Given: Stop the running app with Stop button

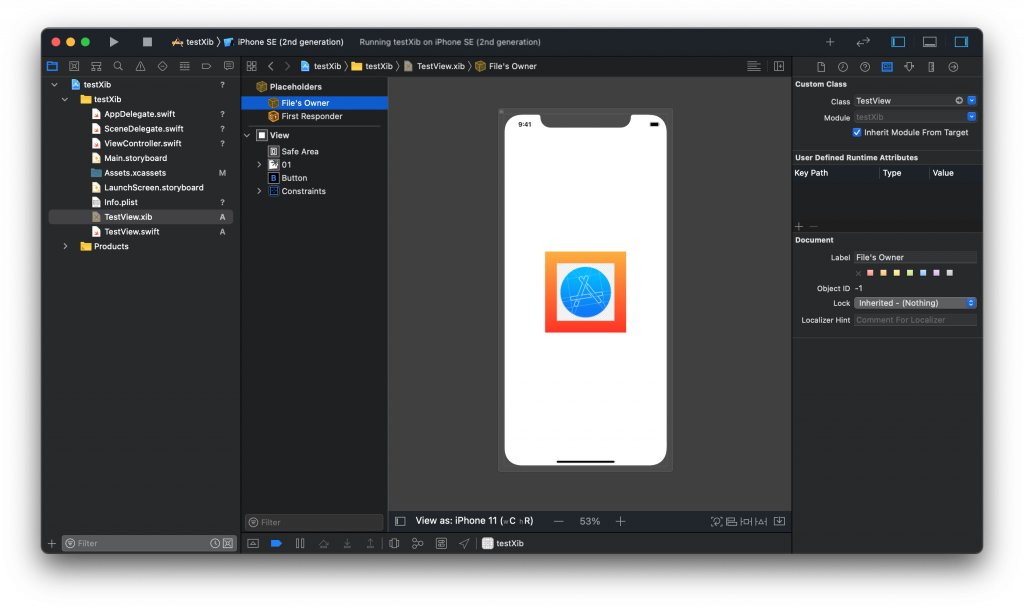Looking at the screenshot, I should [147, 42].
